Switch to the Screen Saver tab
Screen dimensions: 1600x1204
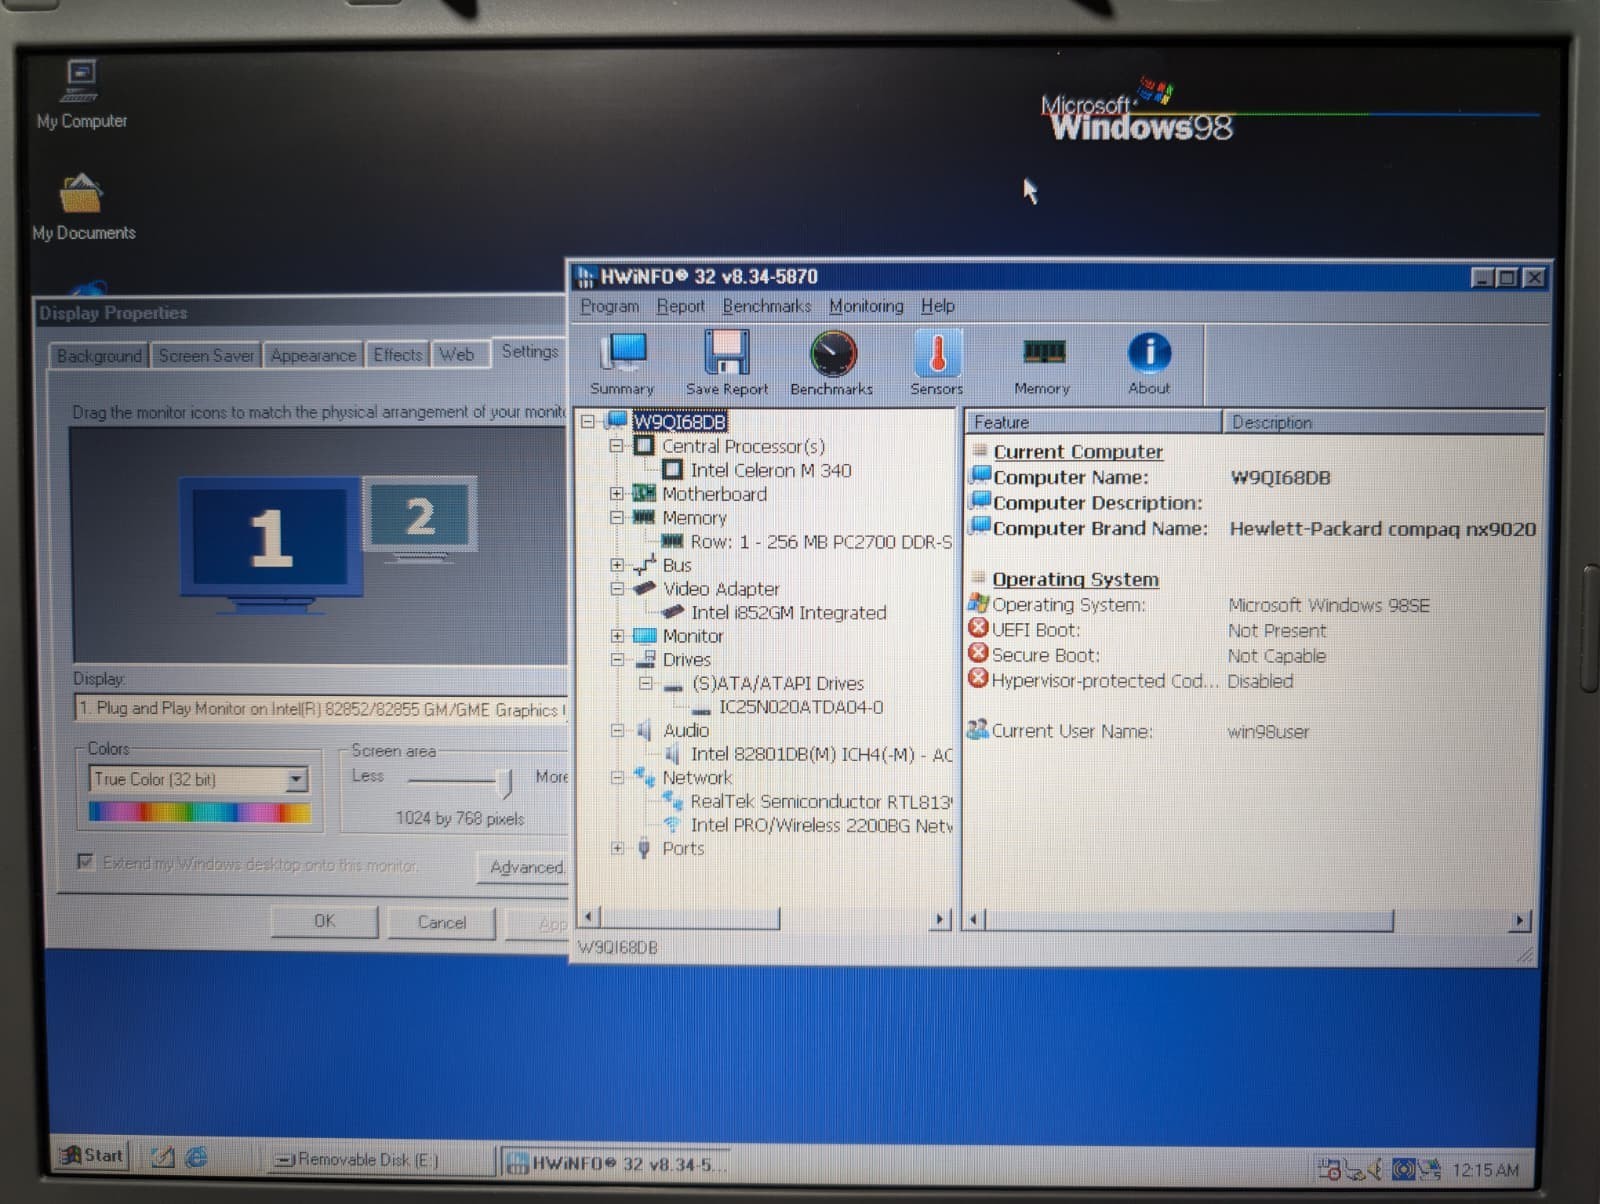tap(206, 356)
